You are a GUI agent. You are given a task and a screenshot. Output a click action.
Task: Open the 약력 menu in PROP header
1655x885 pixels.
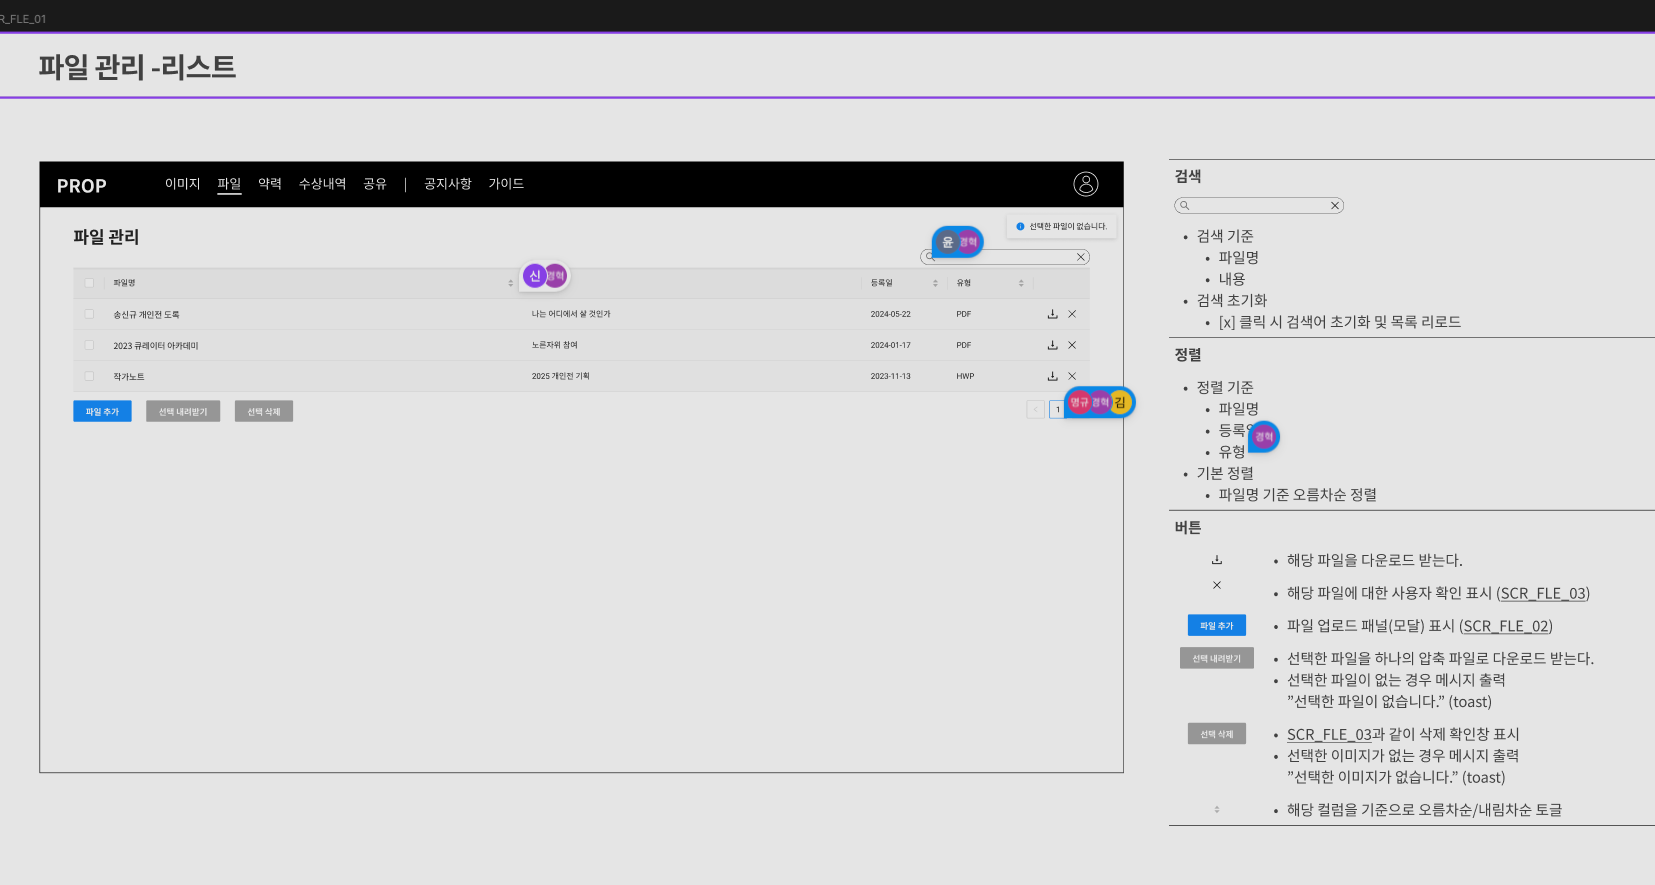(270, 184)
